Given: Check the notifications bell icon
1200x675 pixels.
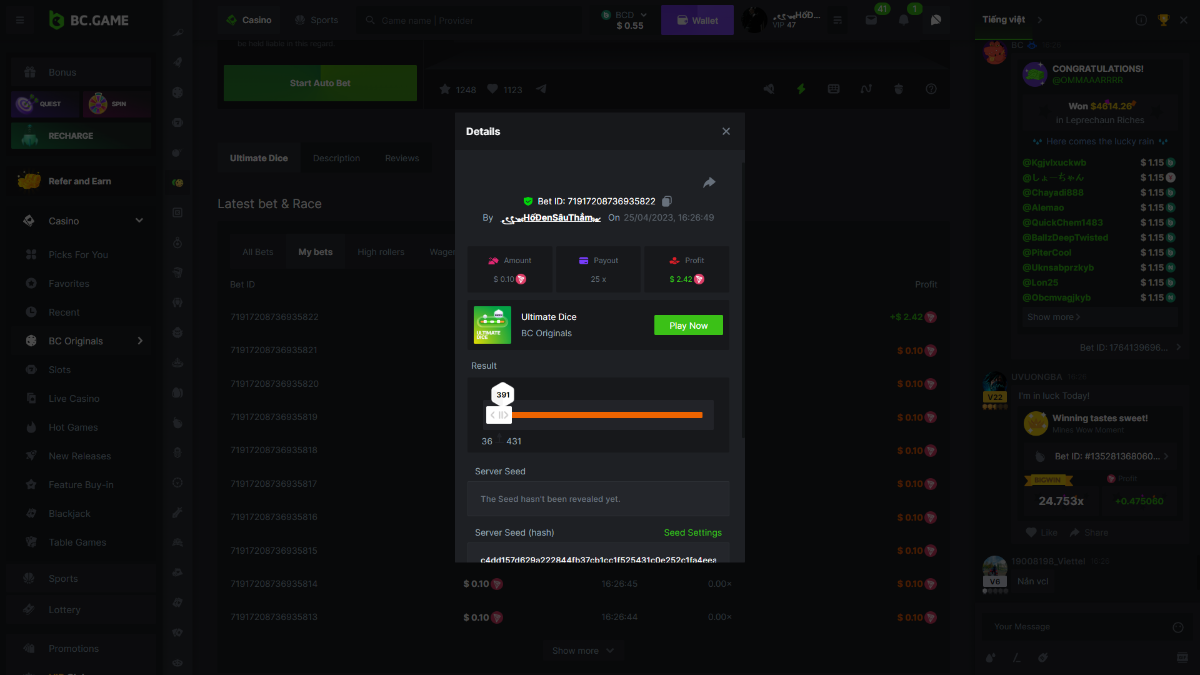Looking at the screenshot, I should [904, 20].
